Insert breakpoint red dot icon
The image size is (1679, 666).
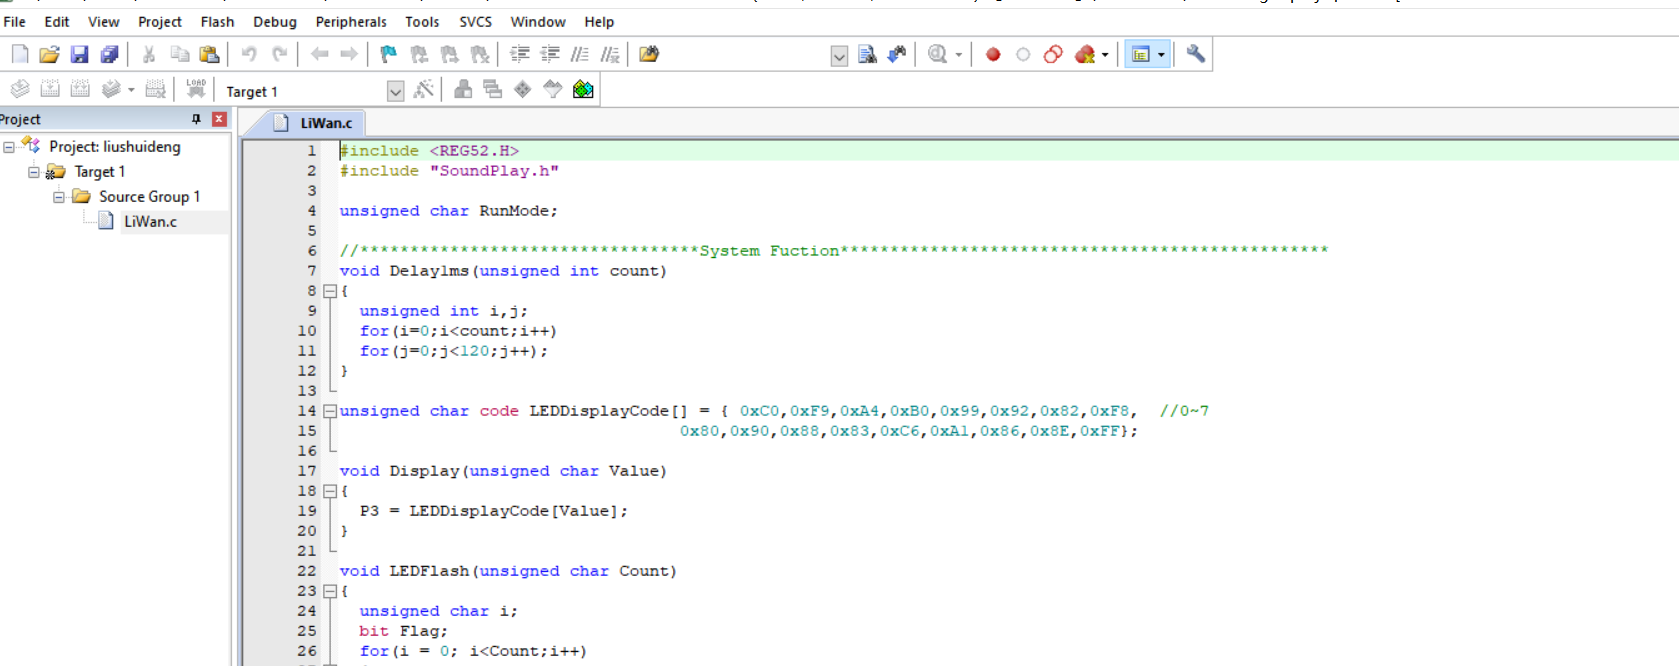993,54
